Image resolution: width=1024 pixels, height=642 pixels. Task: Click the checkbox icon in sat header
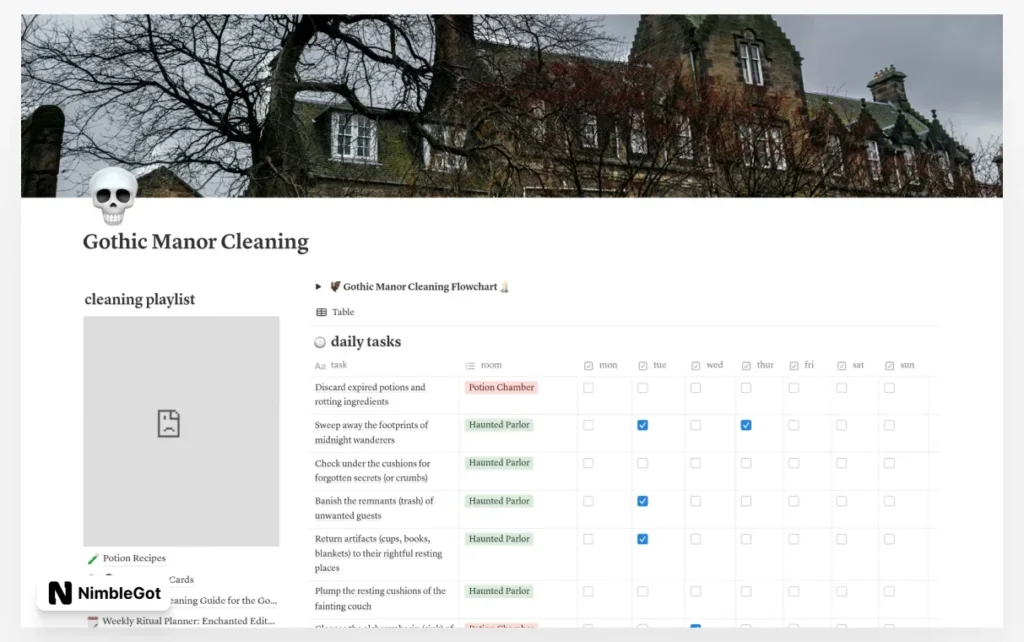[841, 366]
